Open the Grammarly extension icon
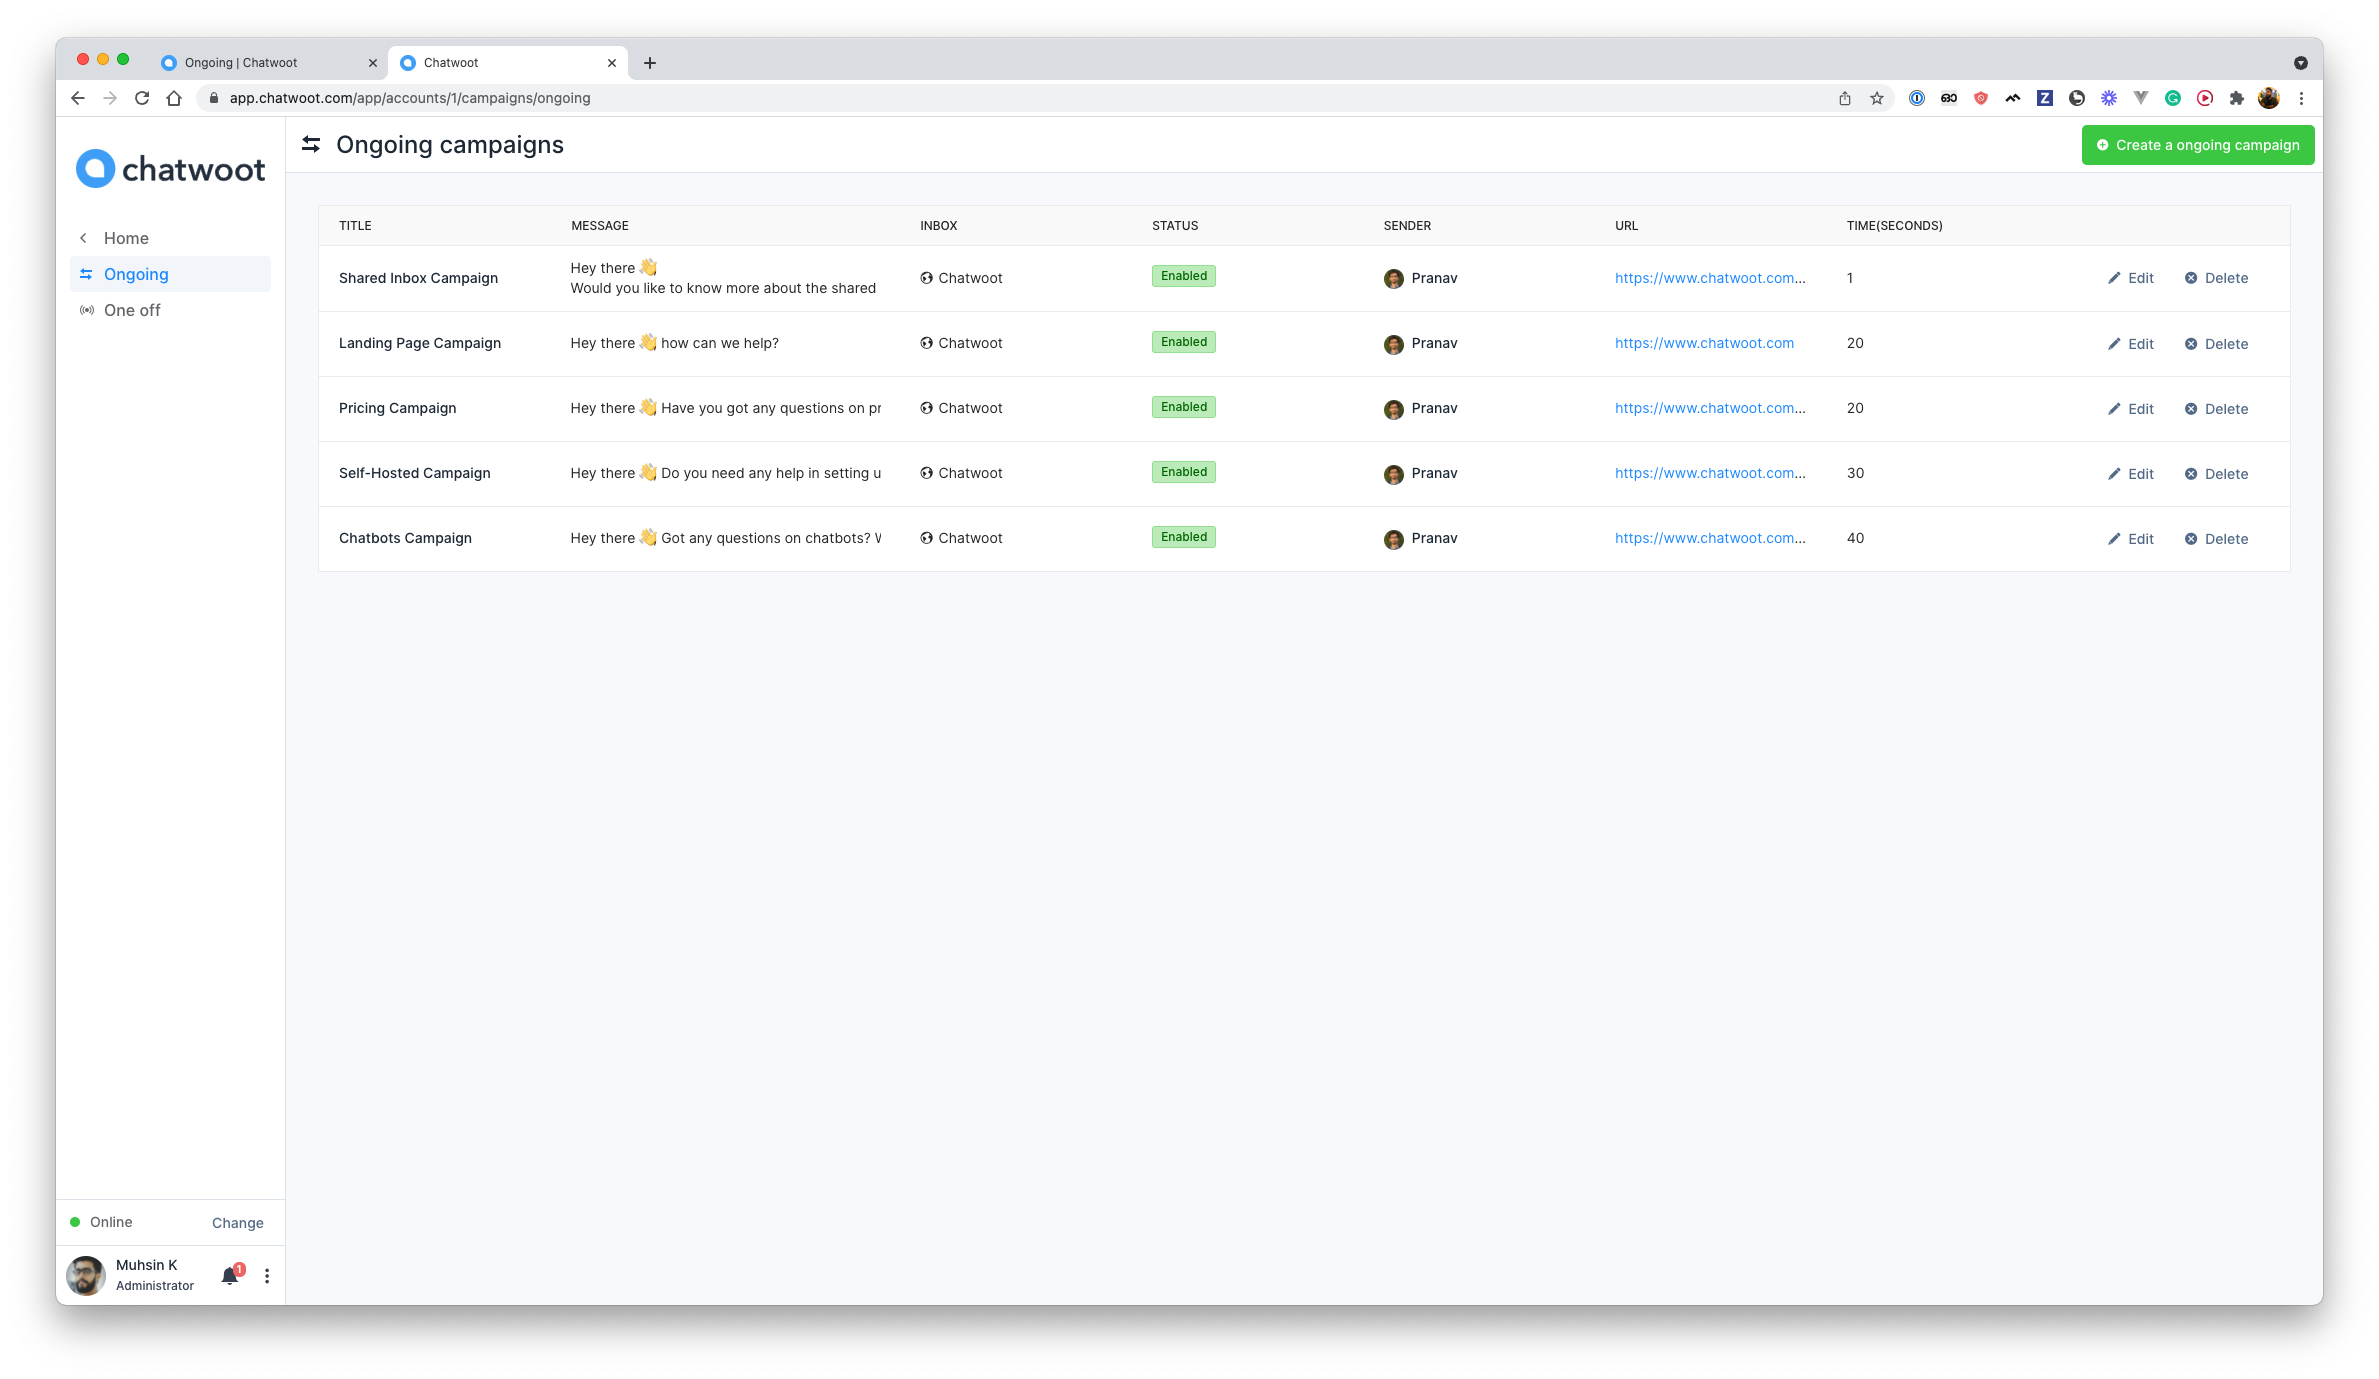The width and height of the screenshot is (2379, 1379). click(2173, 98)
